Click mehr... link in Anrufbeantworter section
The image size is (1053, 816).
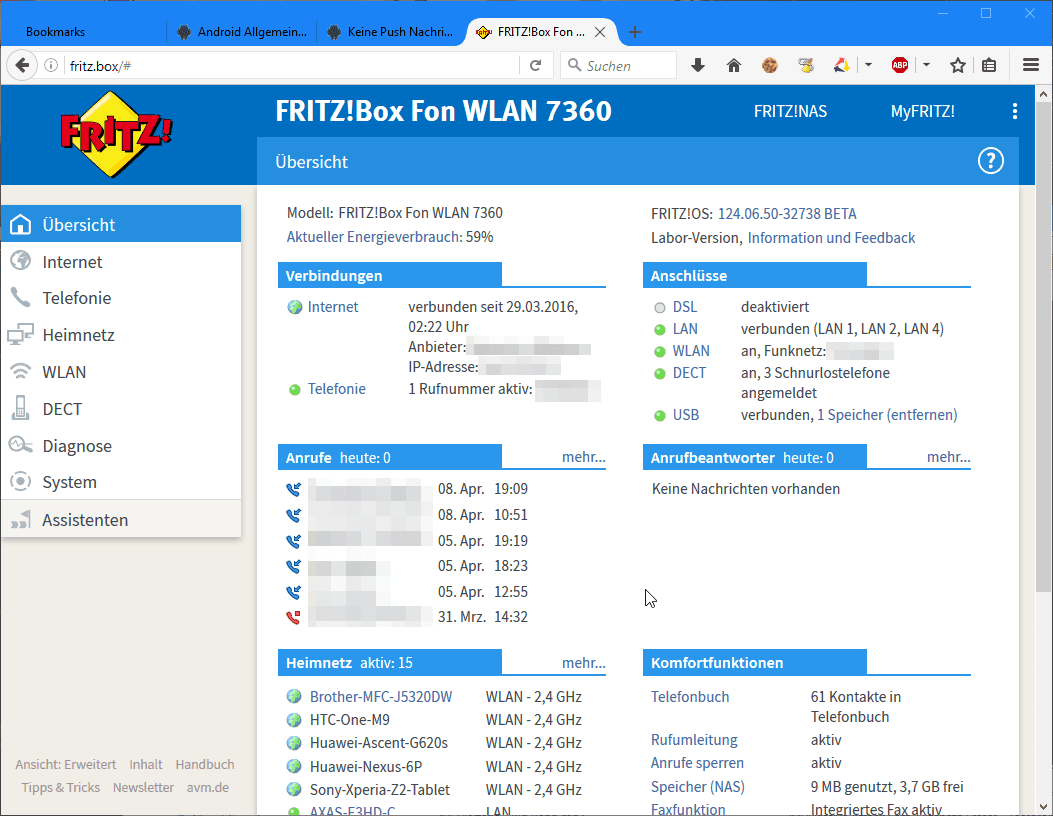click(x=948, y=457)
